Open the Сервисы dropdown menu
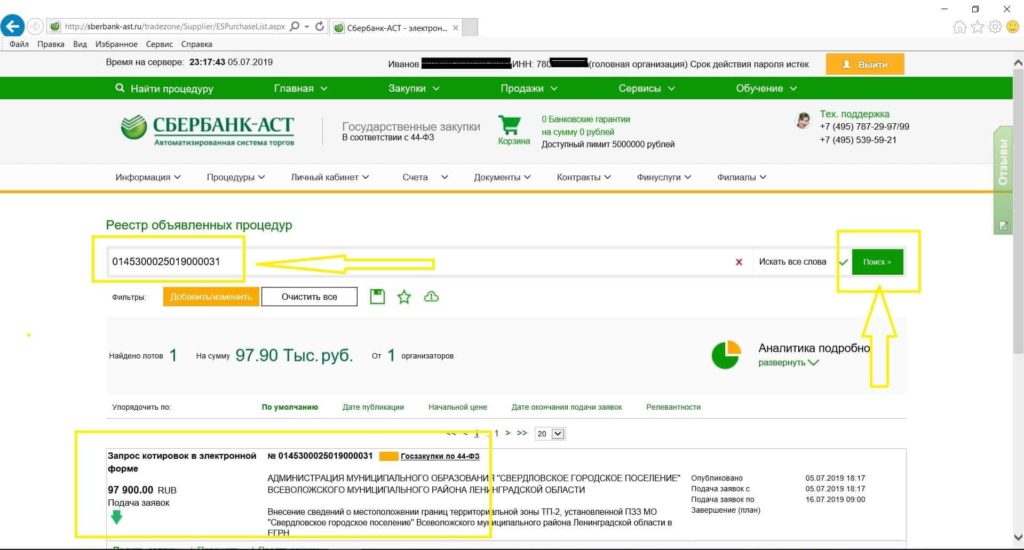This screenshot has height=550, width=1024. tap(647, 88)
